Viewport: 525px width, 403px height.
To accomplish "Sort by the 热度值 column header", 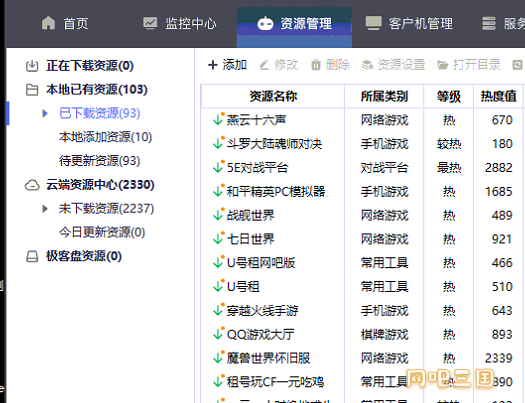I will 499,96.
